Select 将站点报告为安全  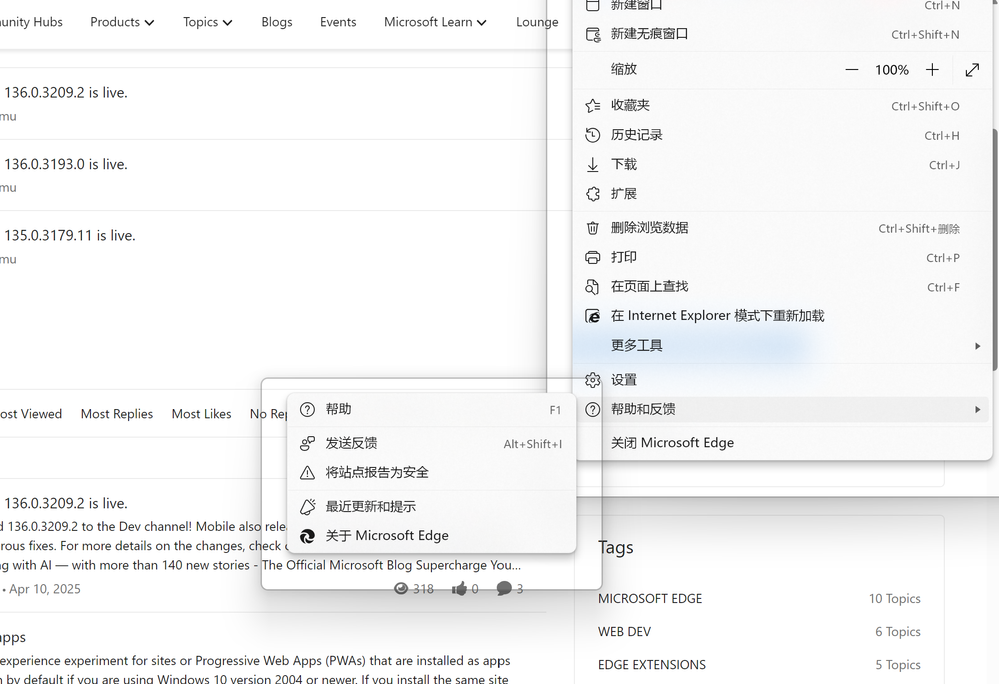pyautogui.click(x=432, y=473)
